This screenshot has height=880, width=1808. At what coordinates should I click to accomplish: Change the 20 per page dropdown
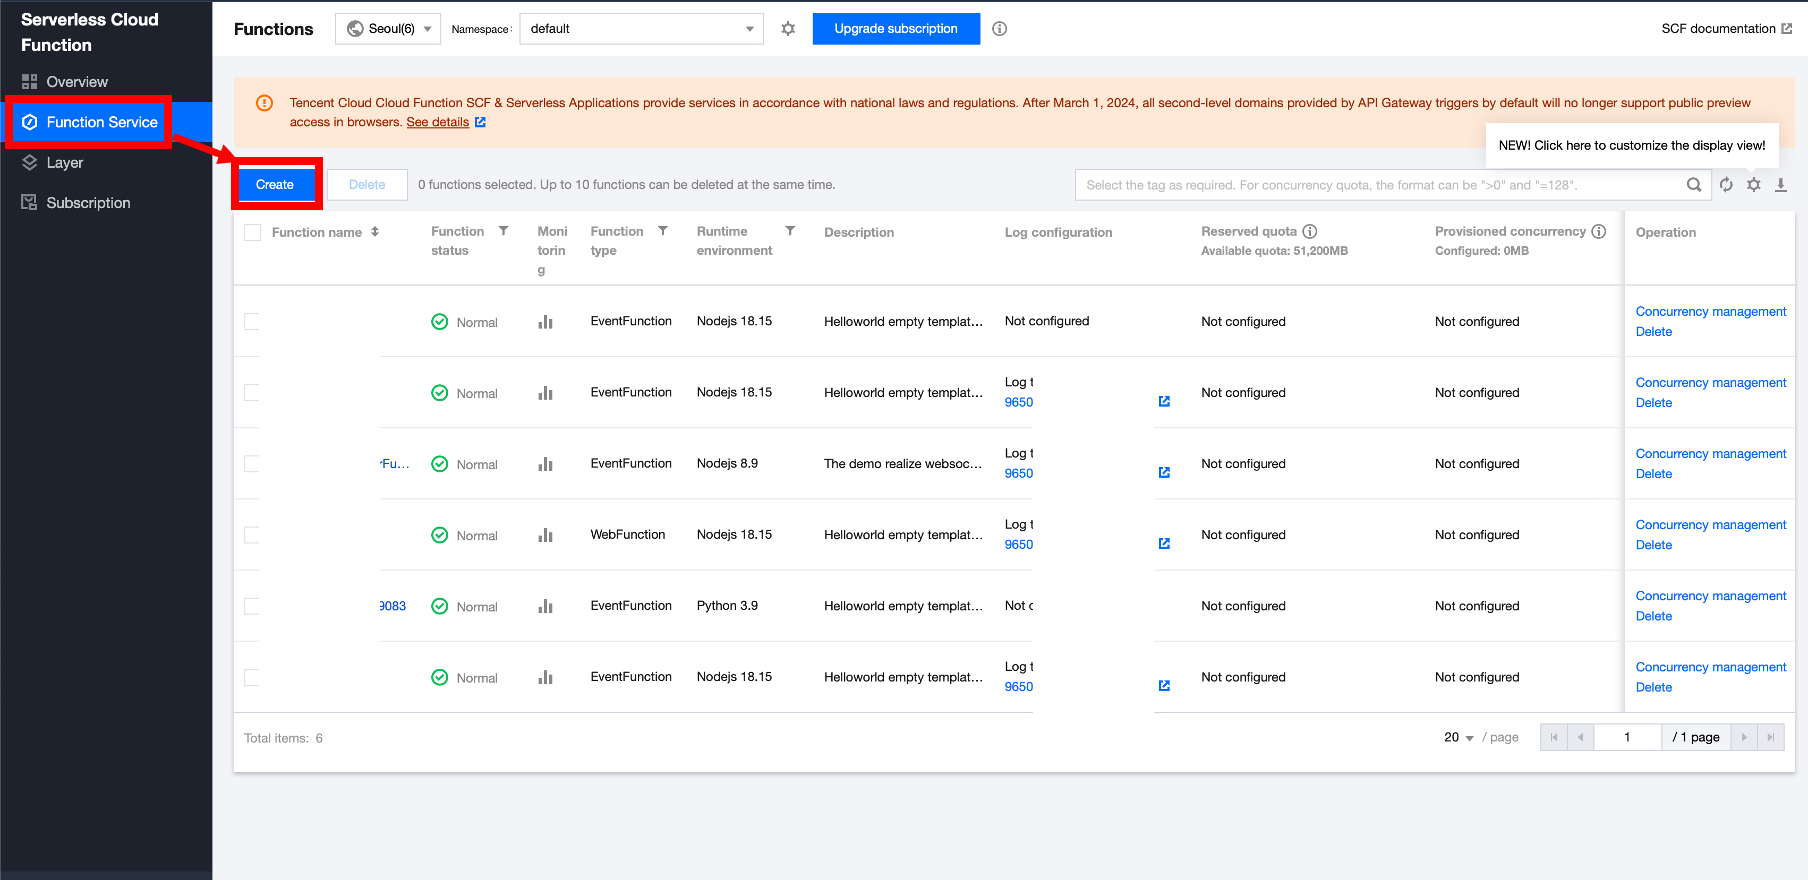1459,738
